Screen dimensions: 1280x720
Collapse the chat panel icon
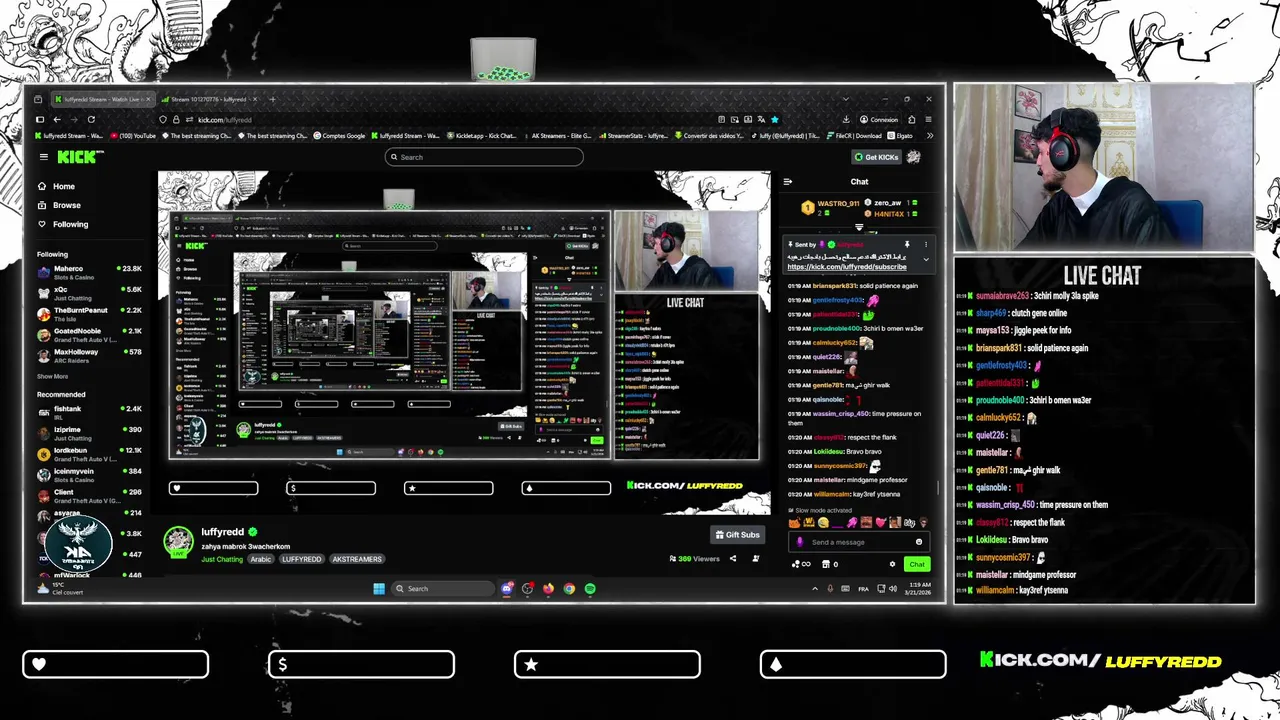click(787, 182)
